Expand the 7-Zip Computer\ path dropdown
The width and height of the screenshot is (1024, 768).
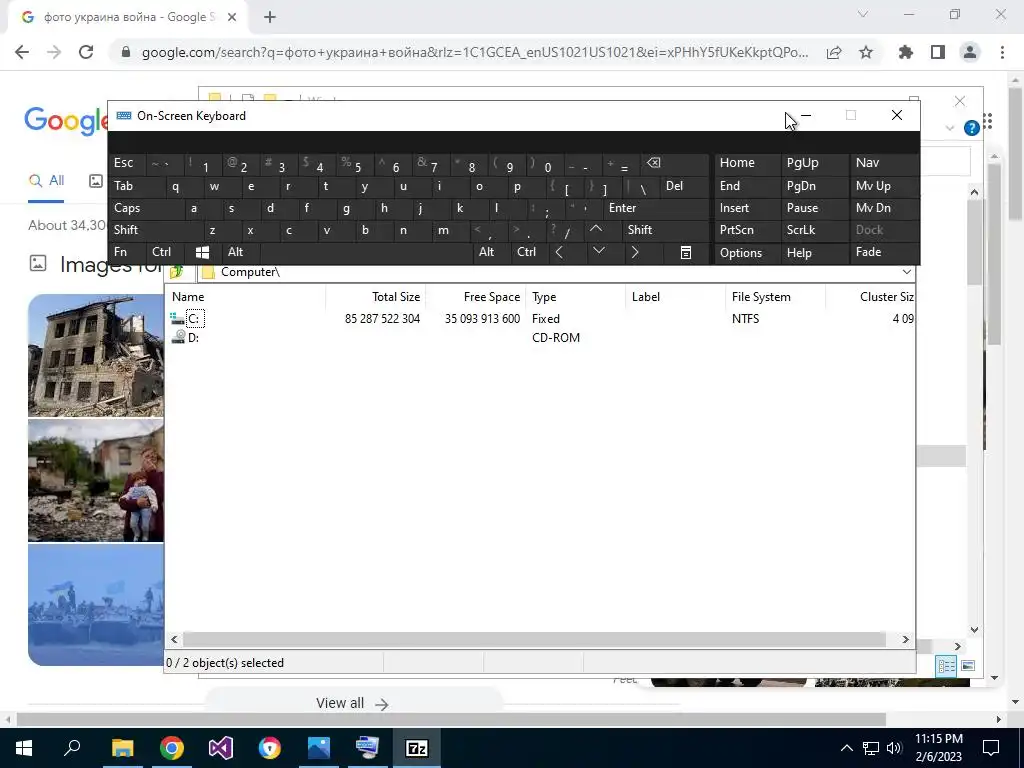pos(906,272)
